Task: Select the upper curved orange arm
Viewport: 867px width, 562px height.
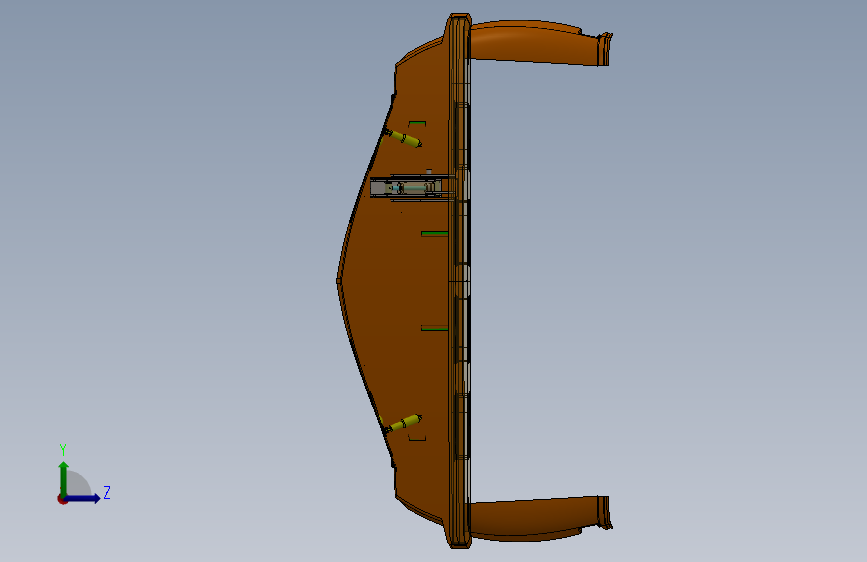Action: pos(541,43)
